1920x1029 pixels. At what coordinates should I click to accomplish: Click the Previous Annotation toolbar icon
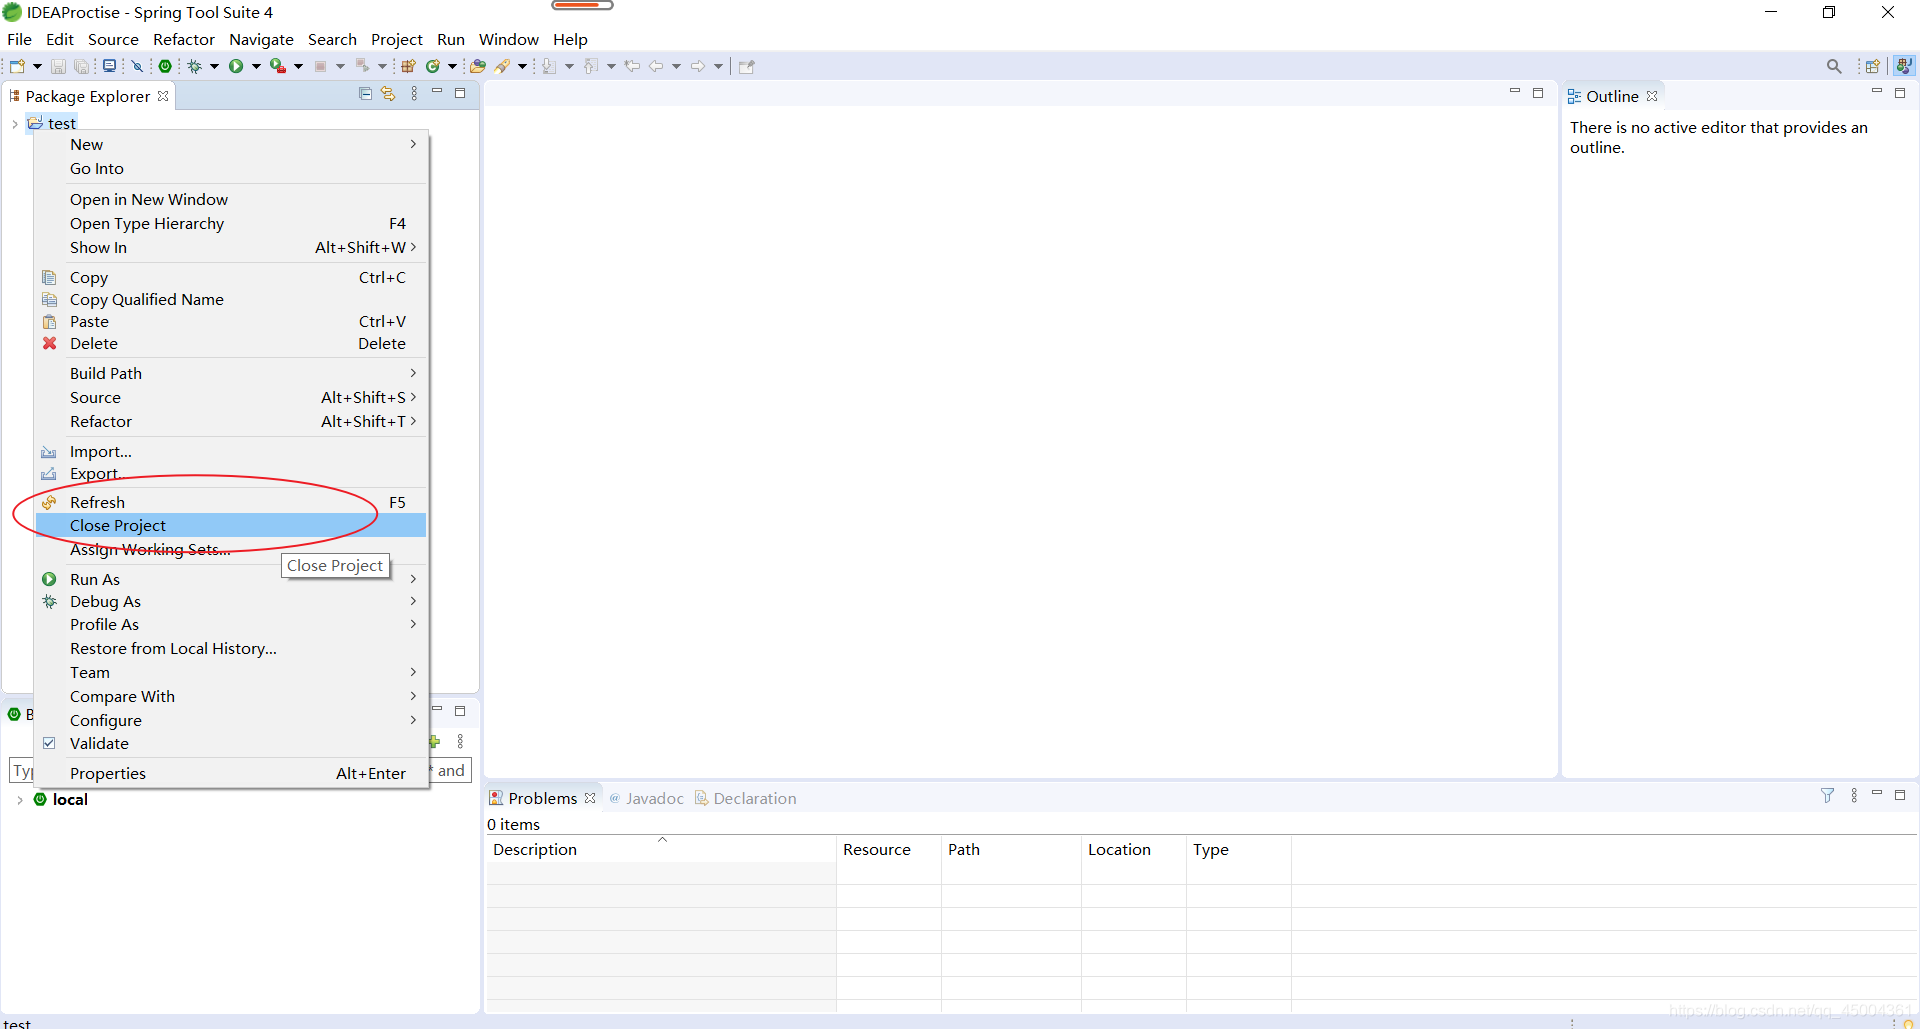coord(591,66)
